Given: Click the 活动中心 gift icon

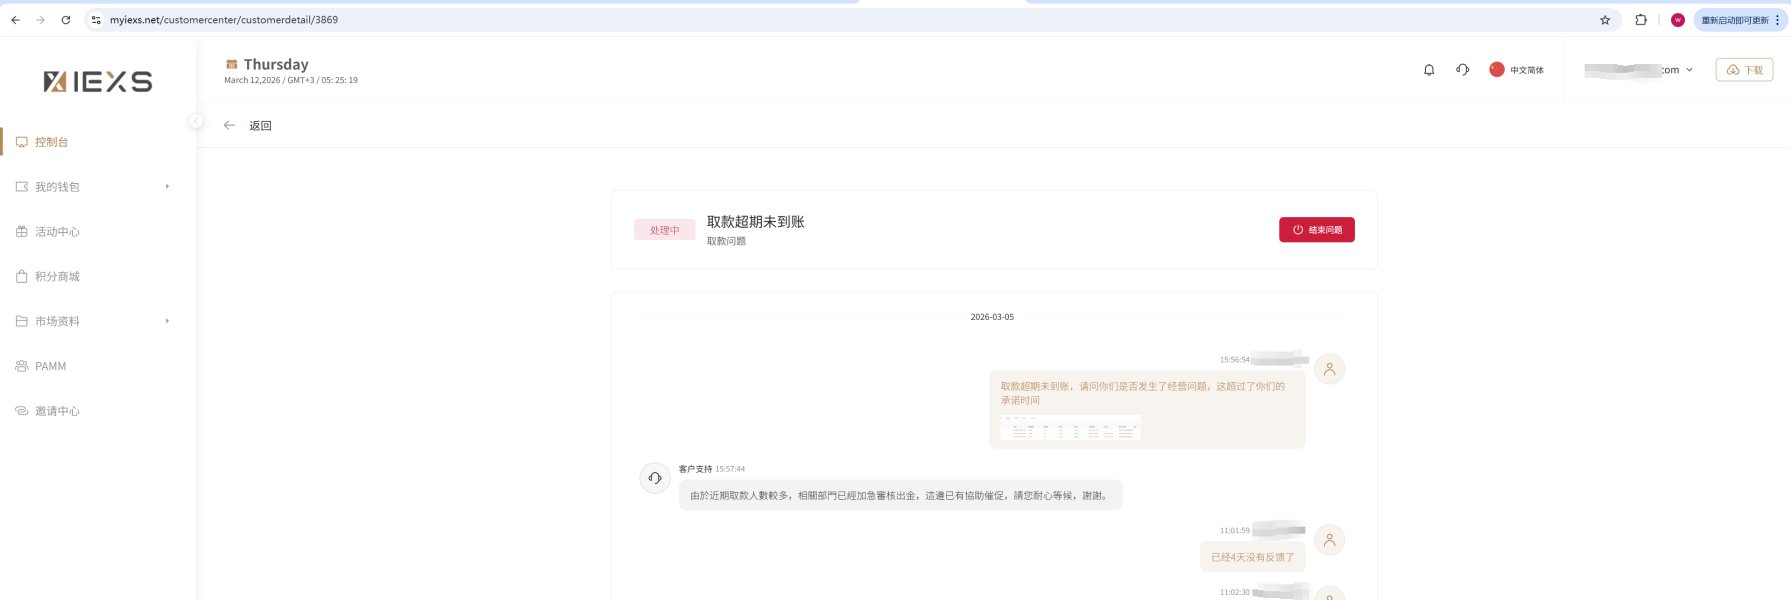Looking at the screenshot, I should point(22,232).
